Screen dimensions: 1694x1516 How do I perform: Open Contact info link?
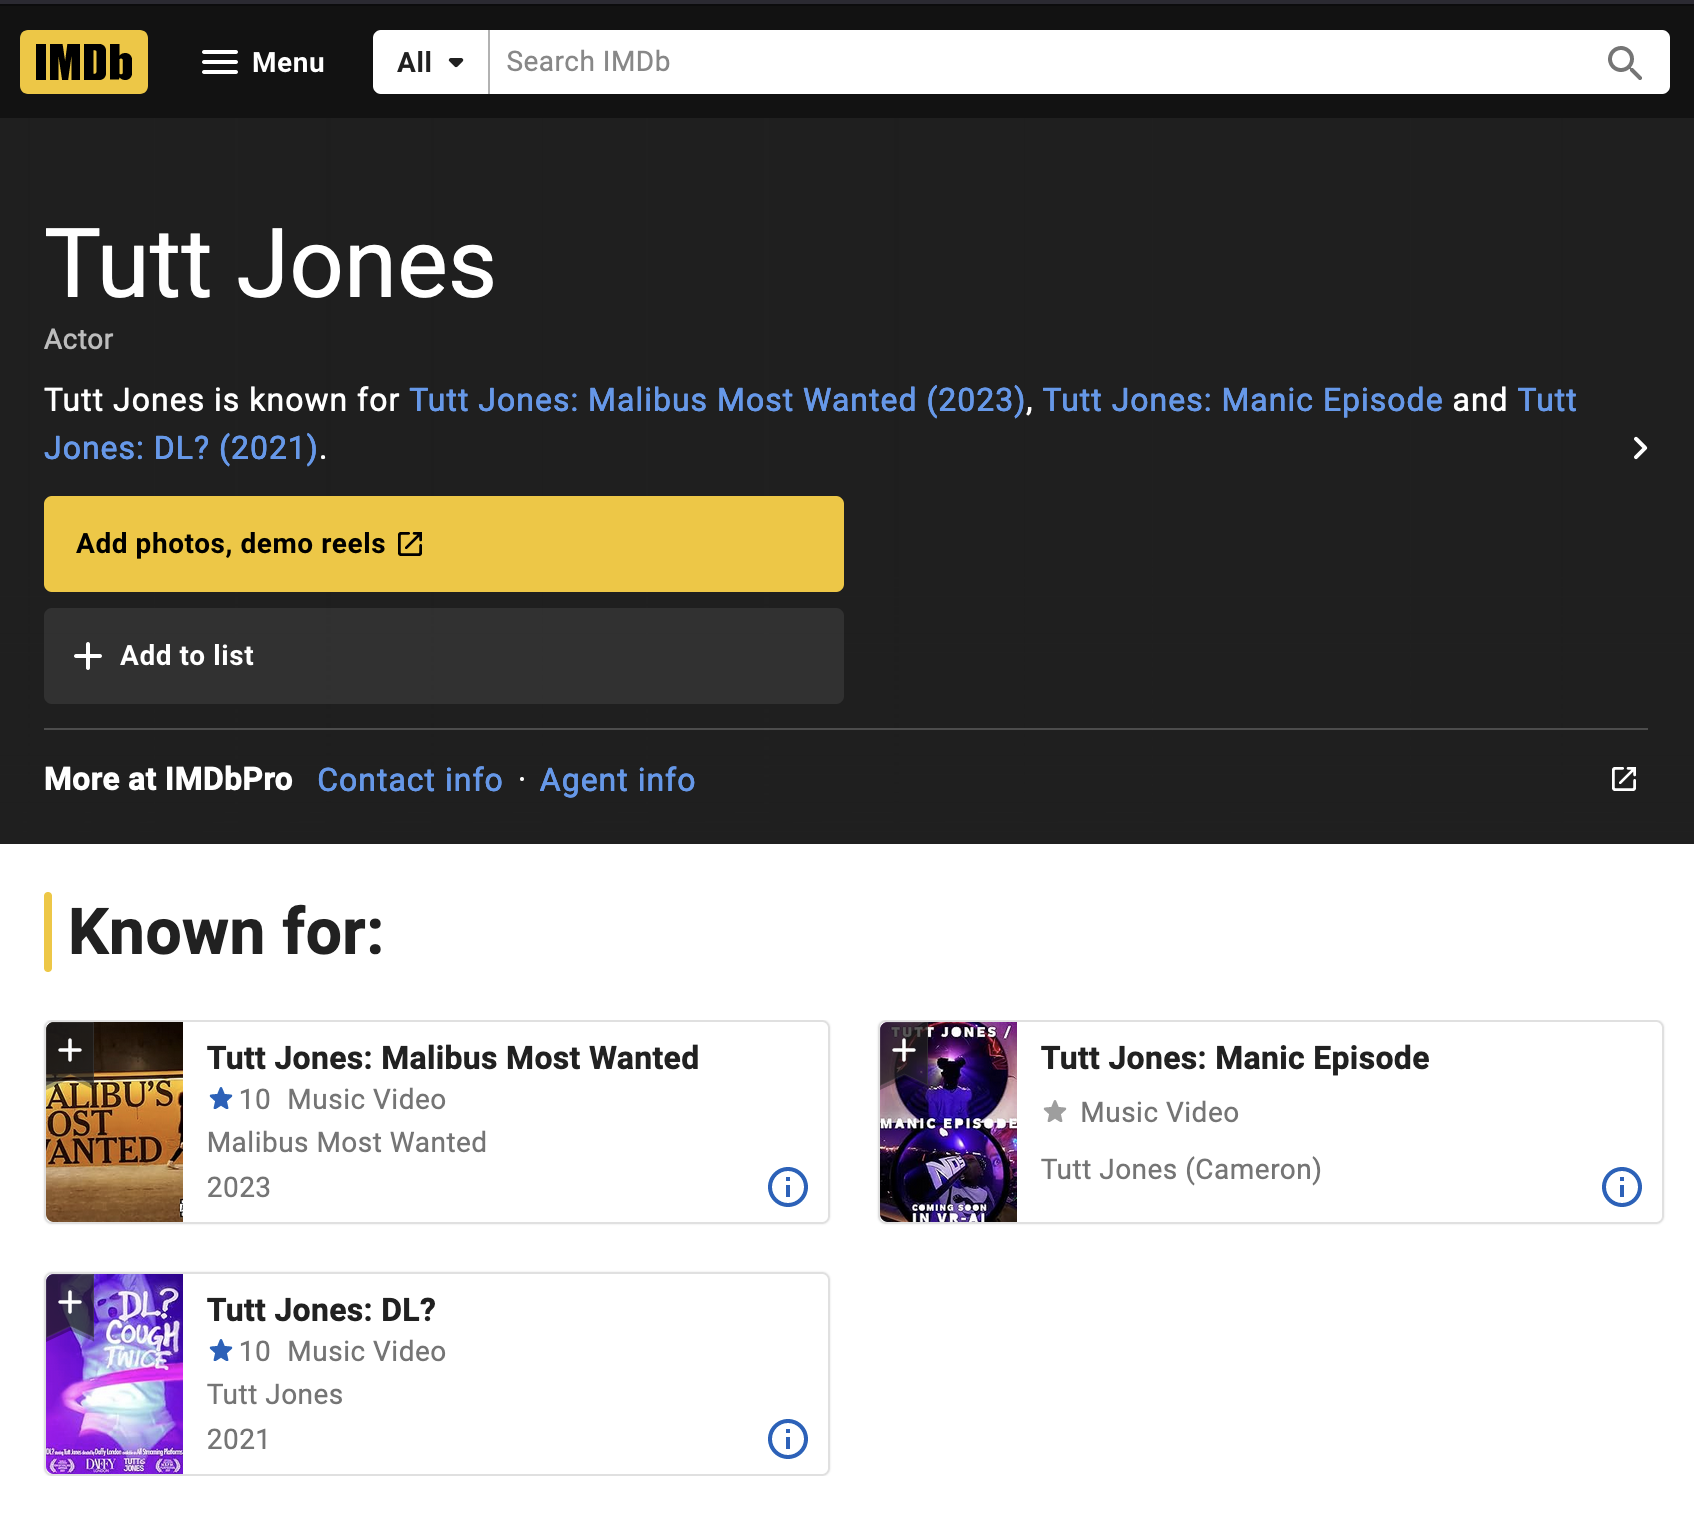(410, 780)
